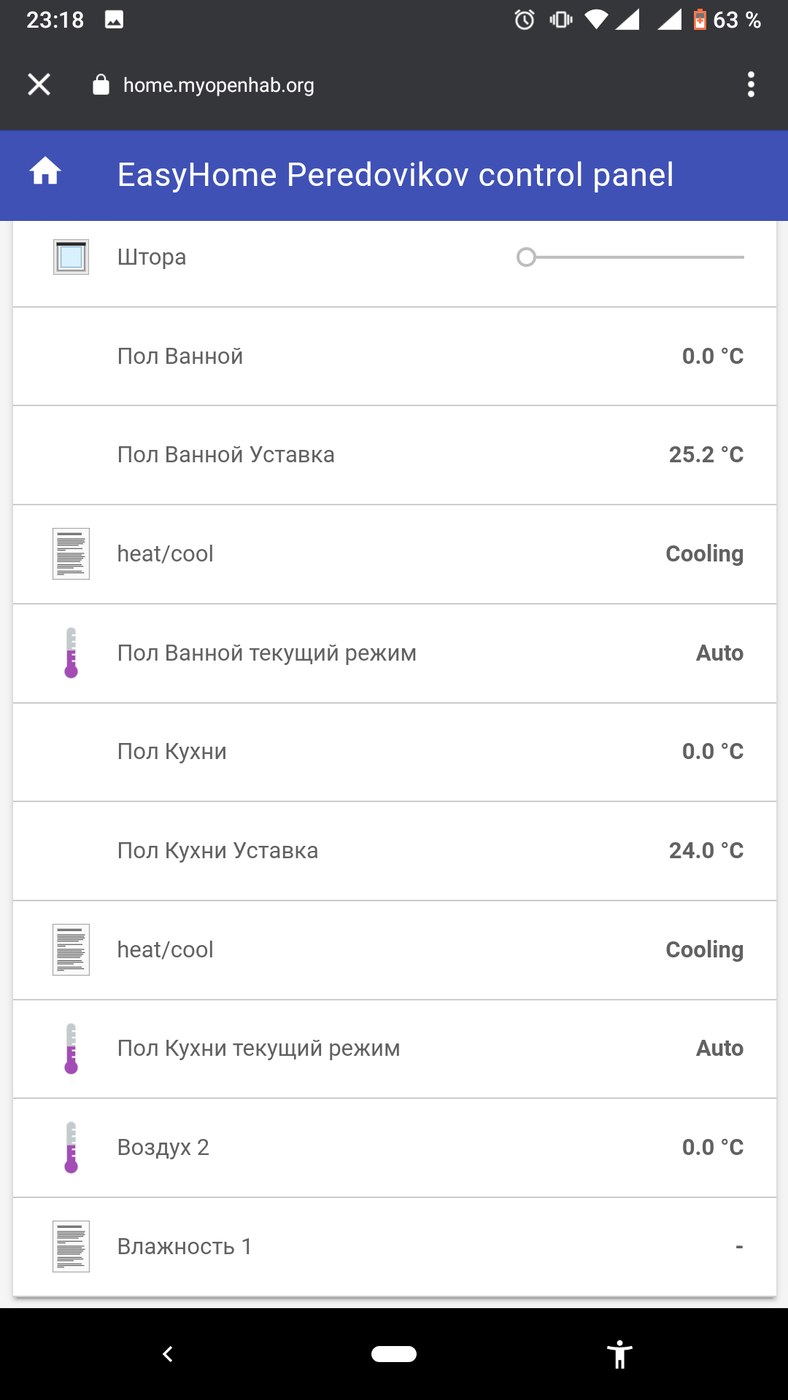Viewport: 788px width, 1400px height.
Task: Click the Штора slider handle
Action: click(526, 257)
